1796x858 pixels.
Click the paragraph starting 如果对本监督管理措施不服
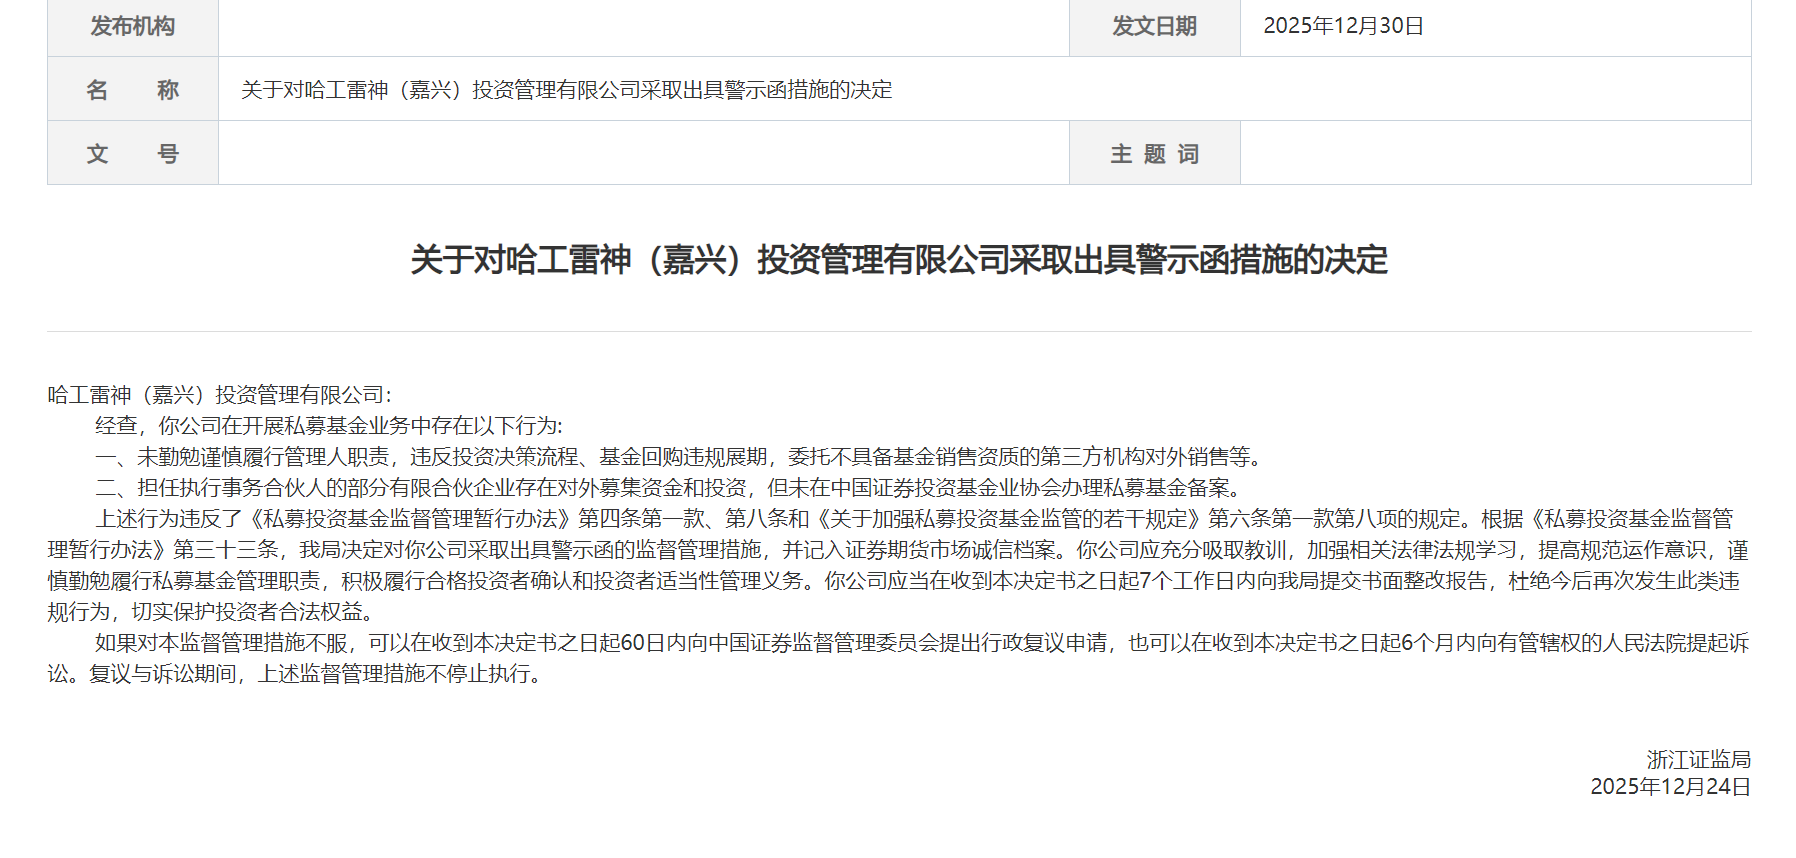click(898, 658)
